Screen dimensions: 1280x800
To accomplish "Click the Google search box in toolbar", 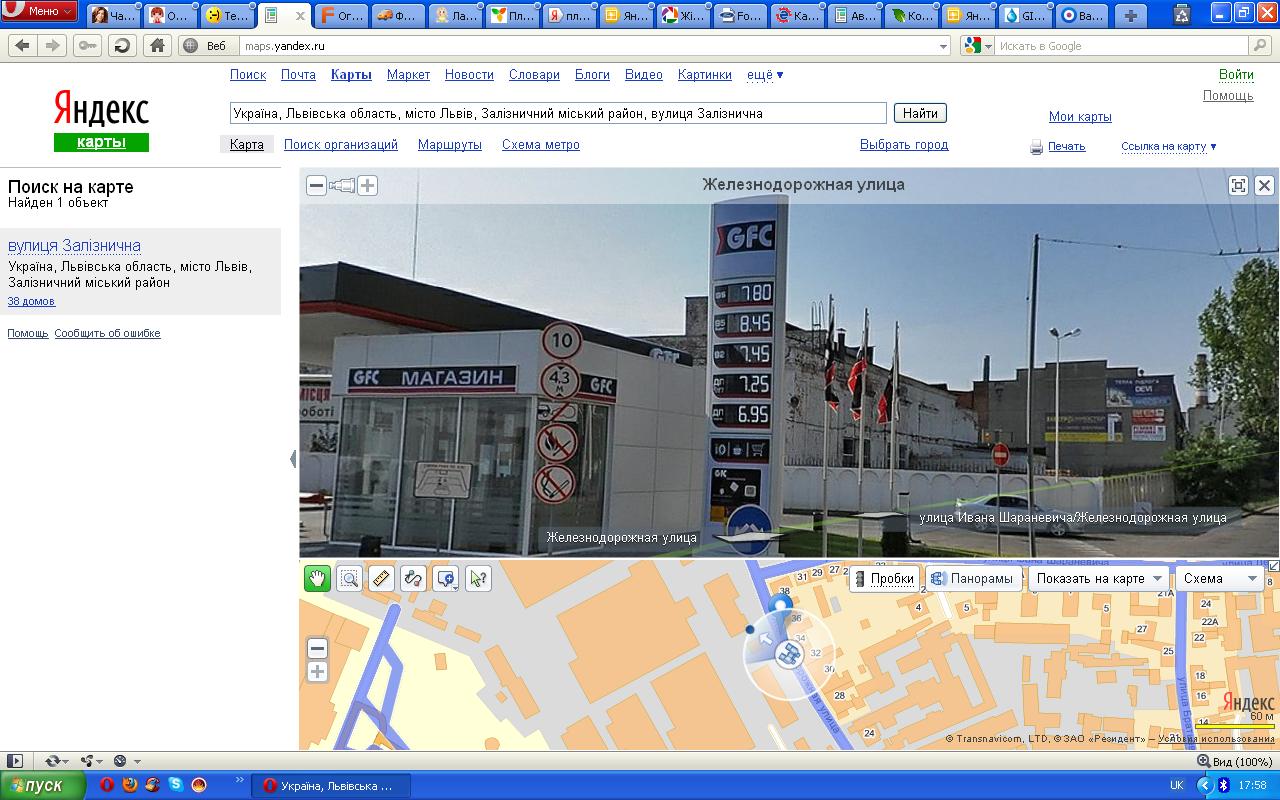I will pyautogui.click(x=1123, y=46).
